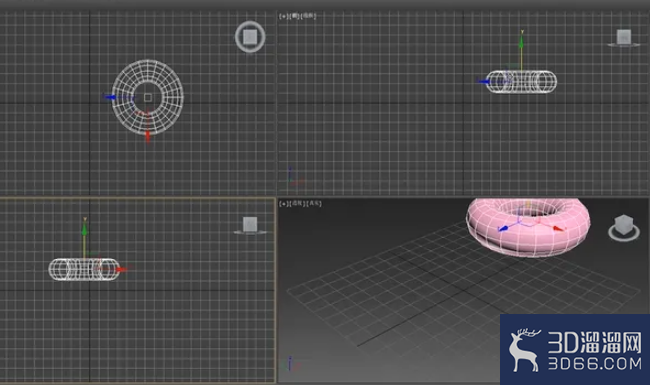The width and height of the screenshot is (650, 385).
Task: Open the view name label menu in top-right viewport
Action: coord(295,16)
